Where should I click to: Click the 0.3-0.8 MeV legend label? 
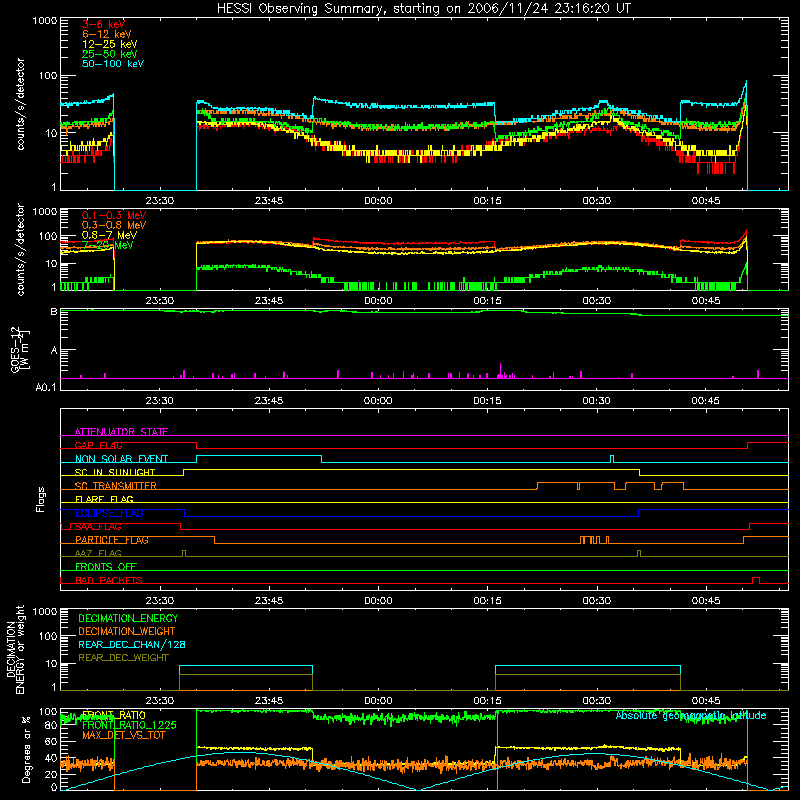pyautogui.click(x=114, y=225)
